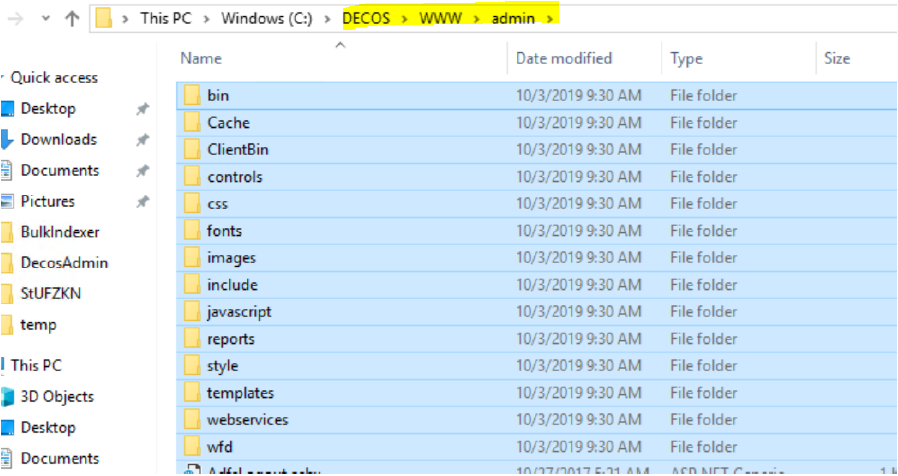Screen dimensions: 898x476
Task: Expand the chevron after Windows (C:)
Action: point(328,19)
